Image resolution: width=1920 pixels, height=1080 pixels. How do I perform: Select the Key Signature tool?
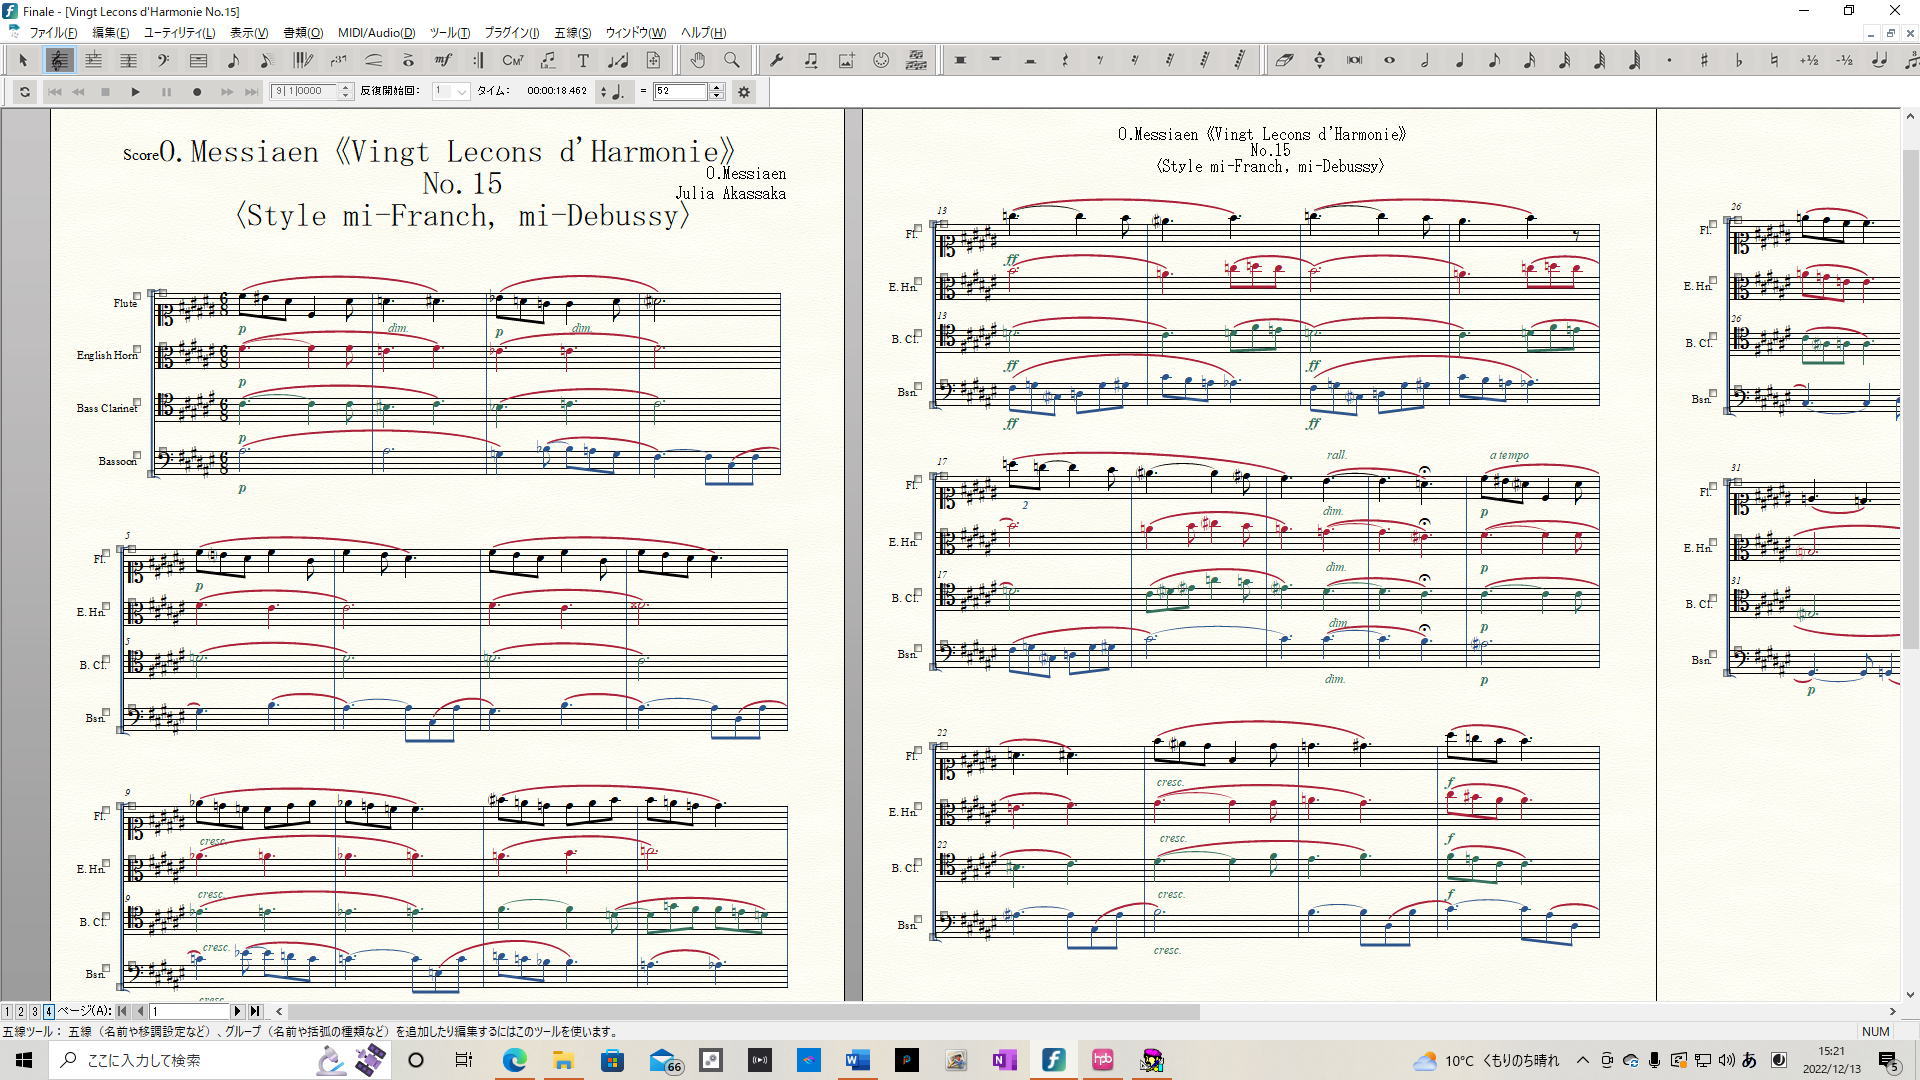pyautogui.click(x=93, y=60)
